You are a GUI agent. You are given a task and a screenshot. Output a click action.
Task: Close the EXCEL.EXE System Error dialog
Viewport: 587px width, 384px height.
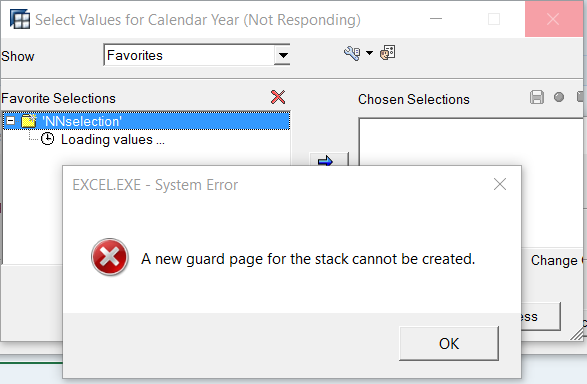pyautogui.click(x=500, y=184)
